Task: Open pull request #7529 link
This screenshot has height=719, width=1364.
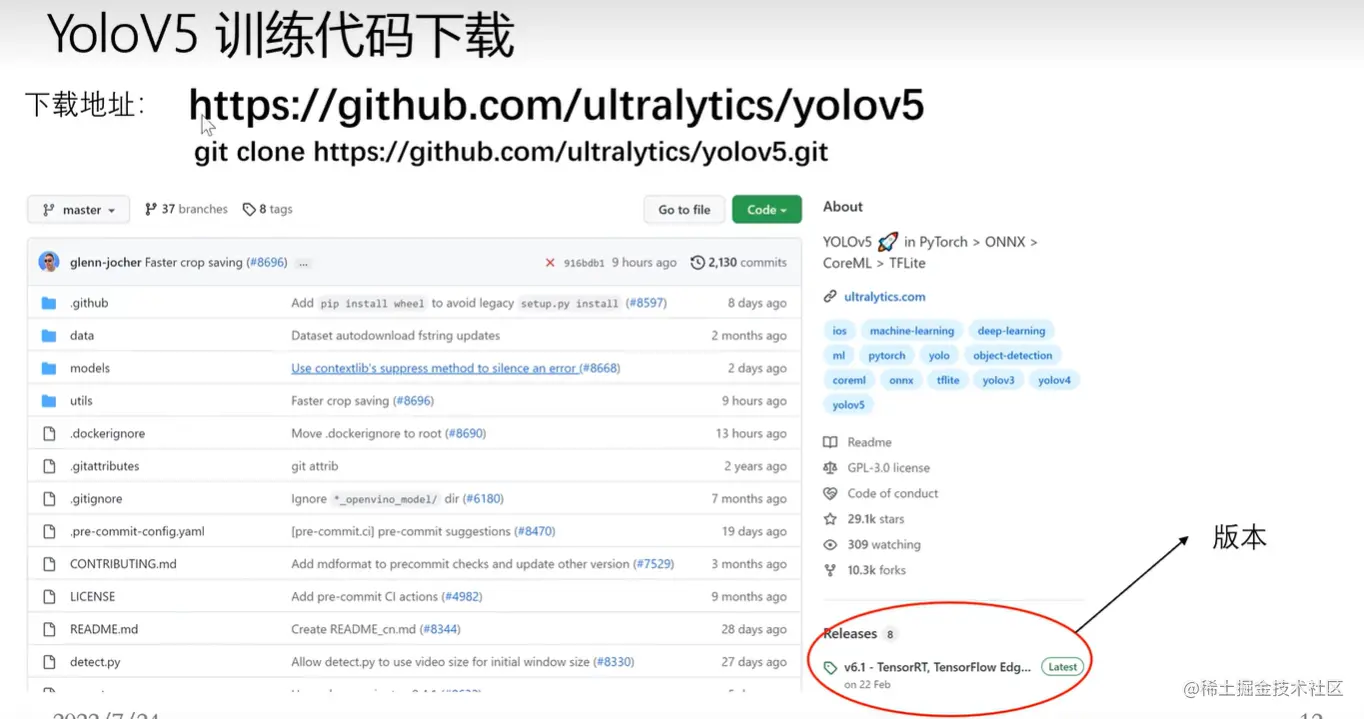Action: [654, 564]
